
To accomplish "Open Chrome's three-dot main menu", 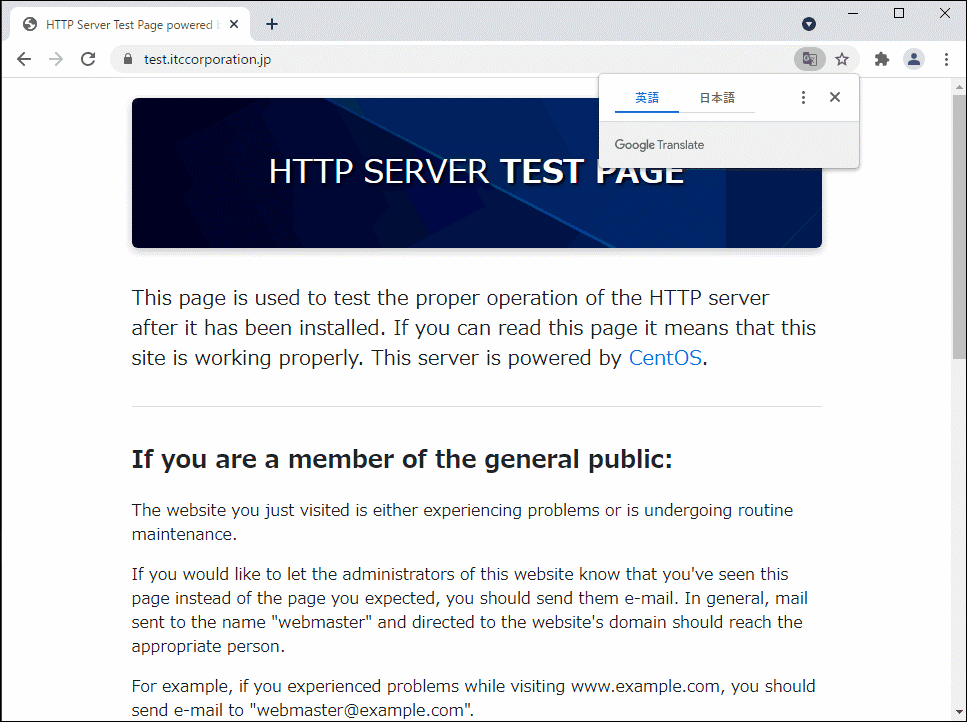I will (x=946, y=59).
